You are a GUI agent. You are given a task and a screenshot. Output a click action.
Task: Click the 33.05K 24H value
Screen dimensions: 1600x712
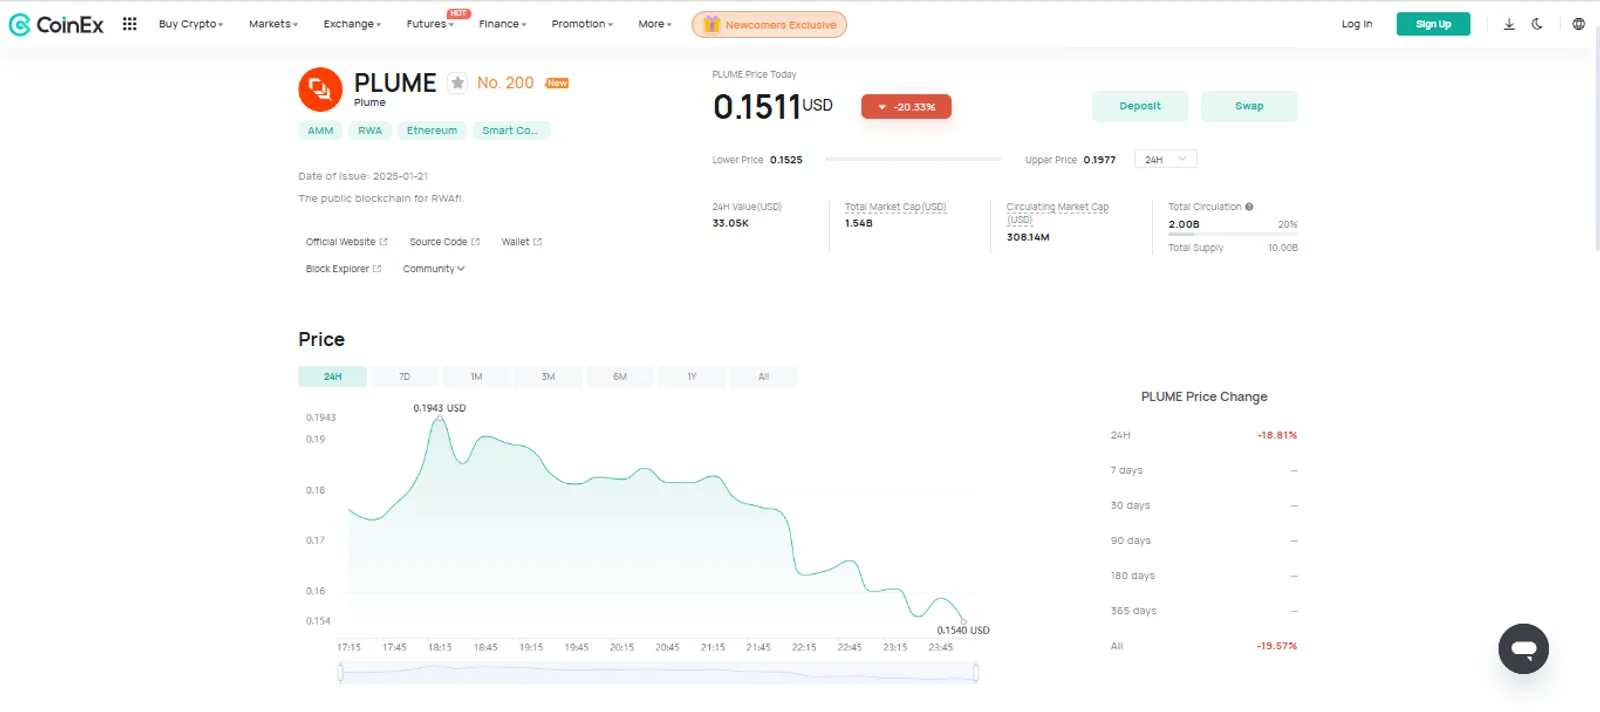coord(730,223)
